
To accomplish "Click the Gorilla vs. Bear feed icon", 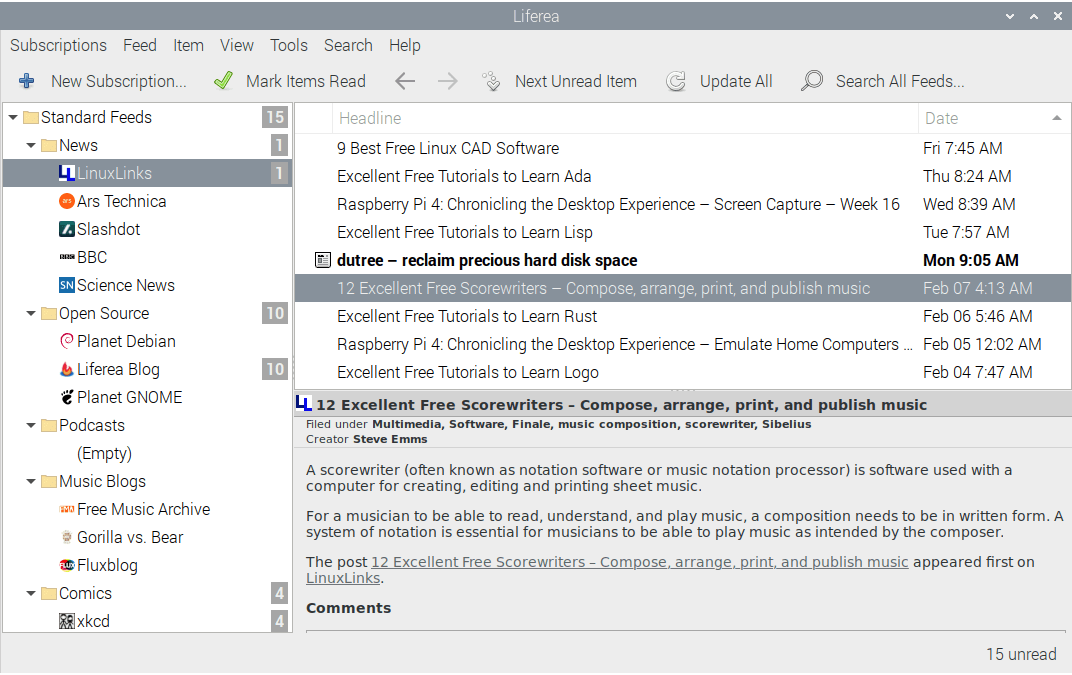I will click(x=66, y=538).
